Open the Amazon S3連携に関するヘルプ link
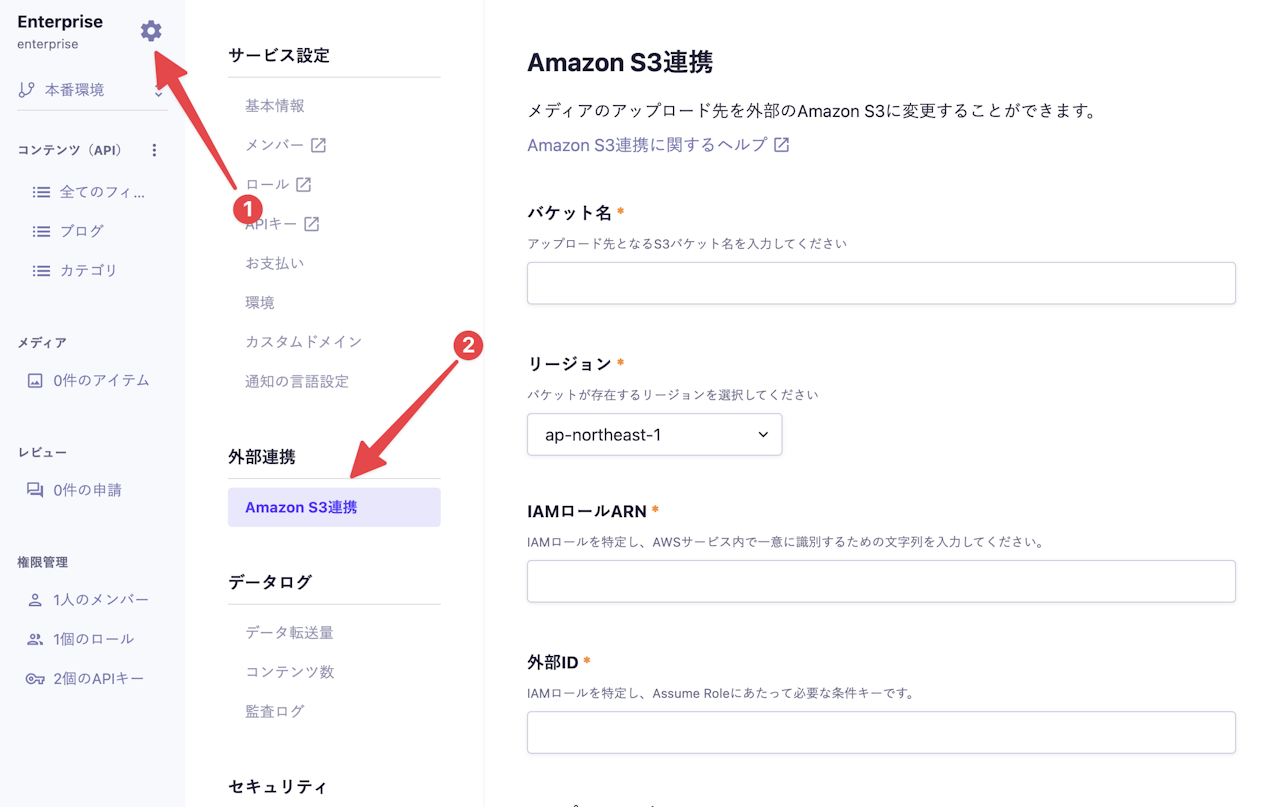Image resolution: width=1279 pixels, height=807 pixels. 658,145
